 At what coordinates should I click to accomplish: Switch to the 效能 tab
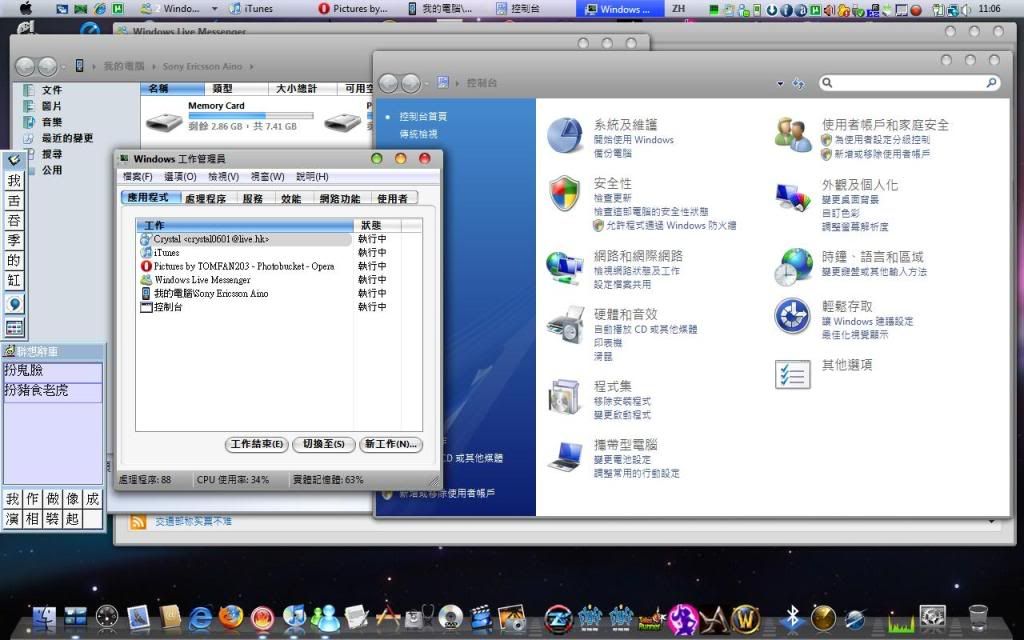point(291,199)
